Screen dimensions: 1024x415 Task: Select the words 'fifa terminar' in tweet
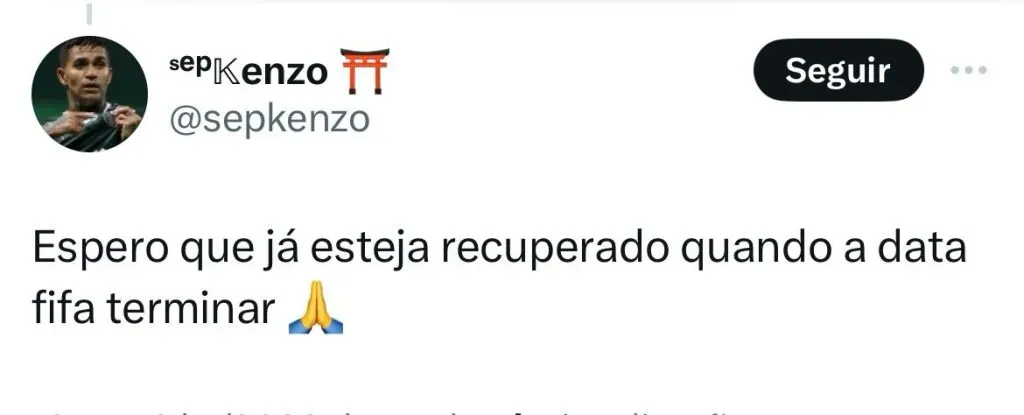[x=153, y=308]
